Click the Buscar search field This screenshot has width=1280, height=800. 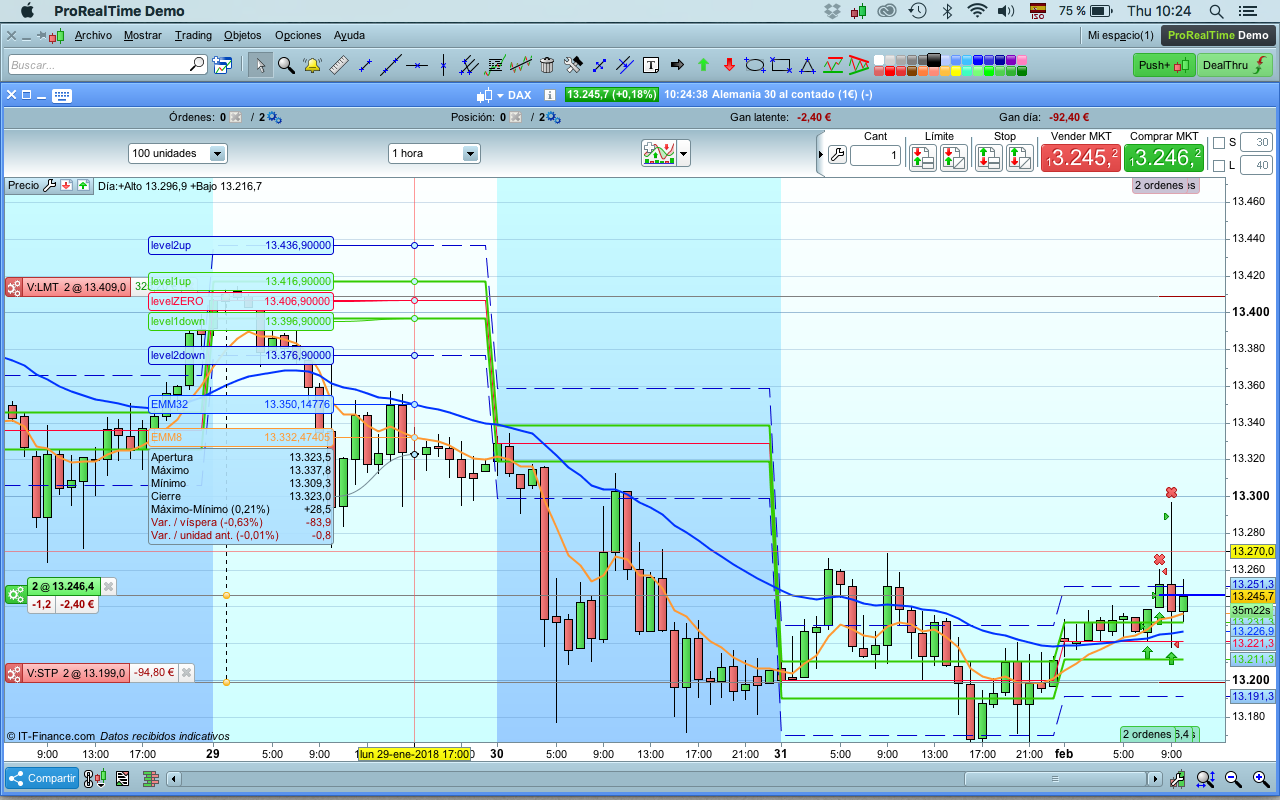point(108,65)
